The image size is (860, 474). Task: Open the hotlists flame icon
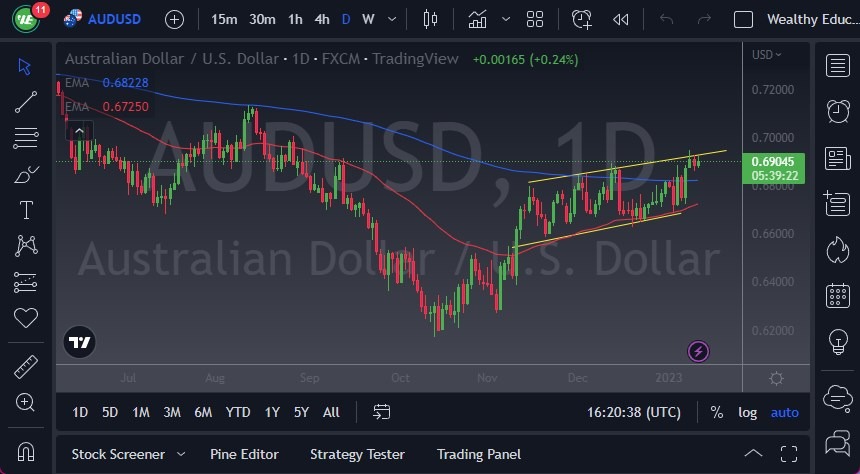pyautogui.click(x=838, y=250)
